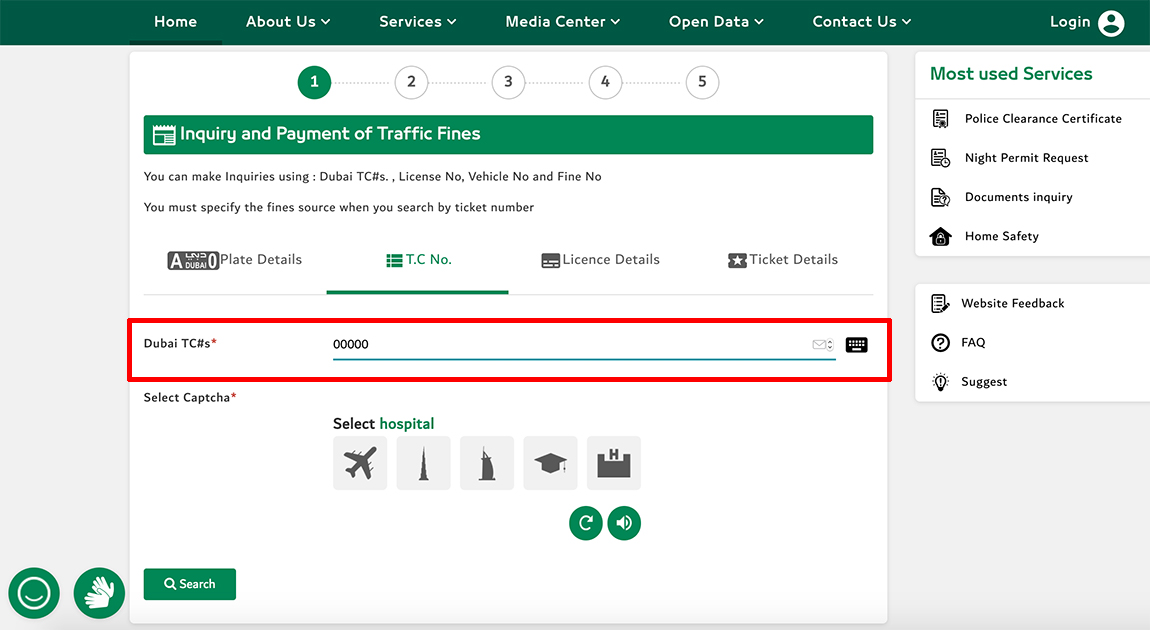Expand the About Us menu

tap(288, 22)
